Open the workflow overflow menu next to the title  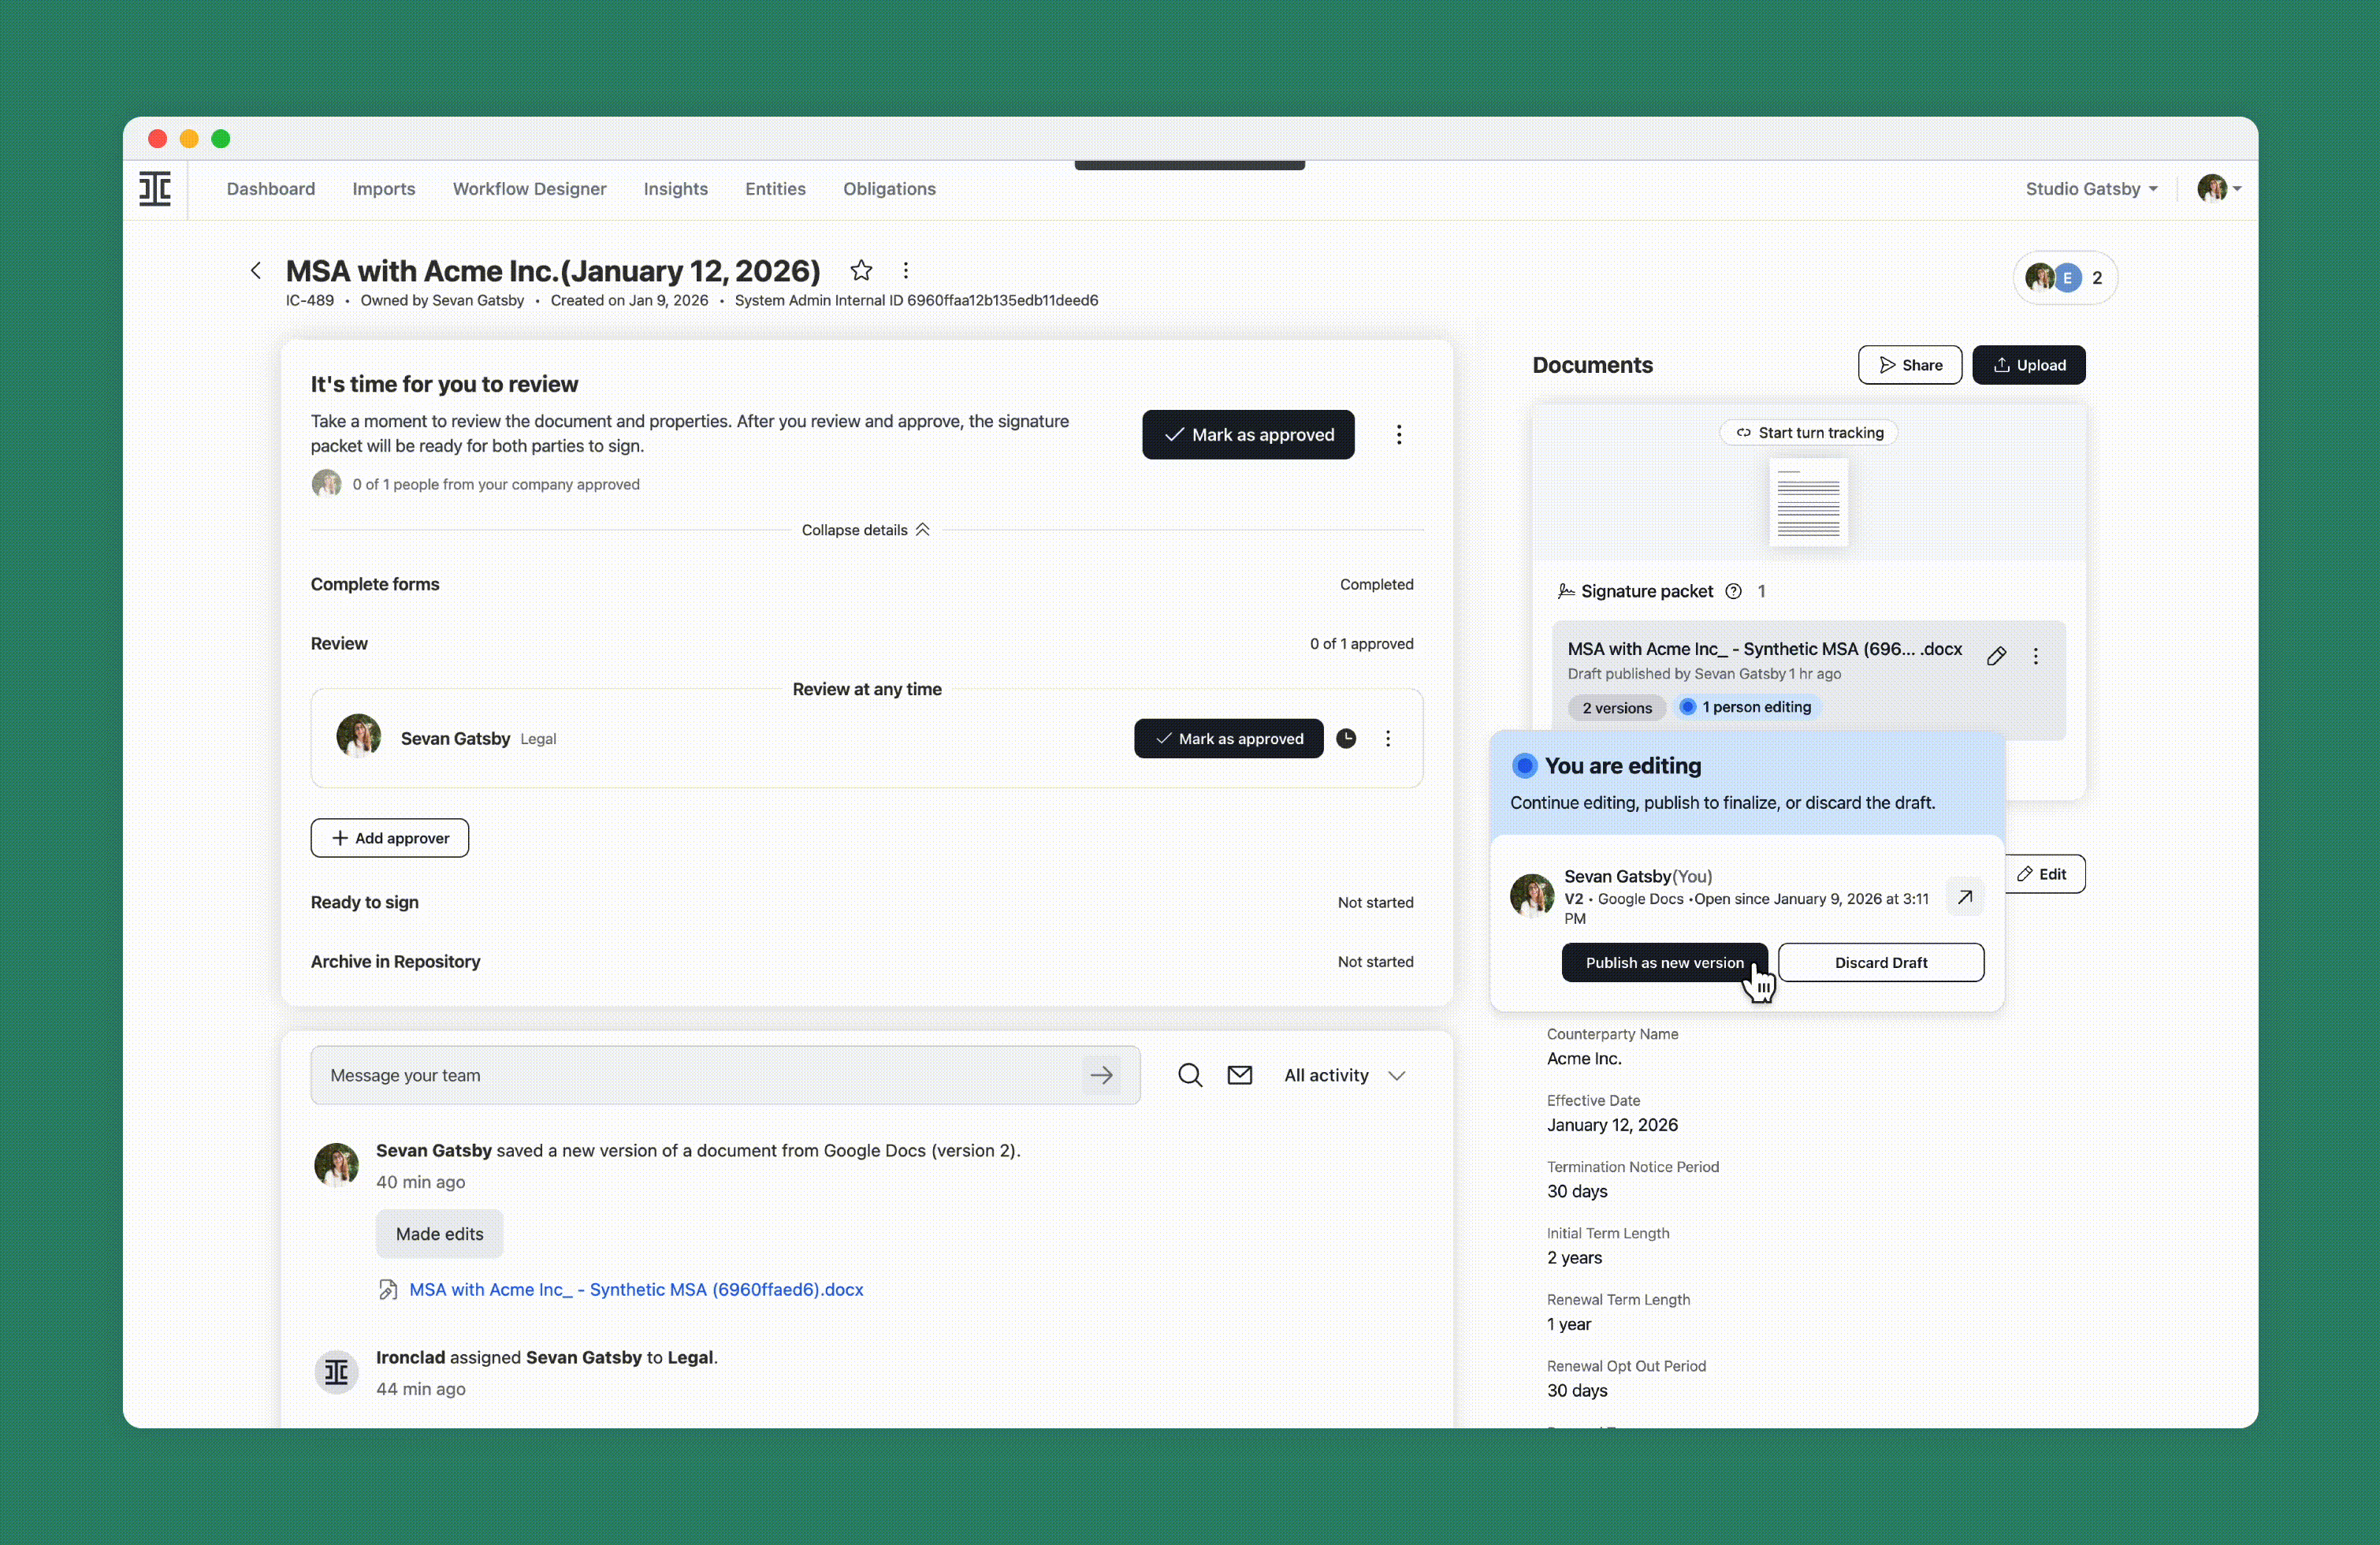pos(905,270)
